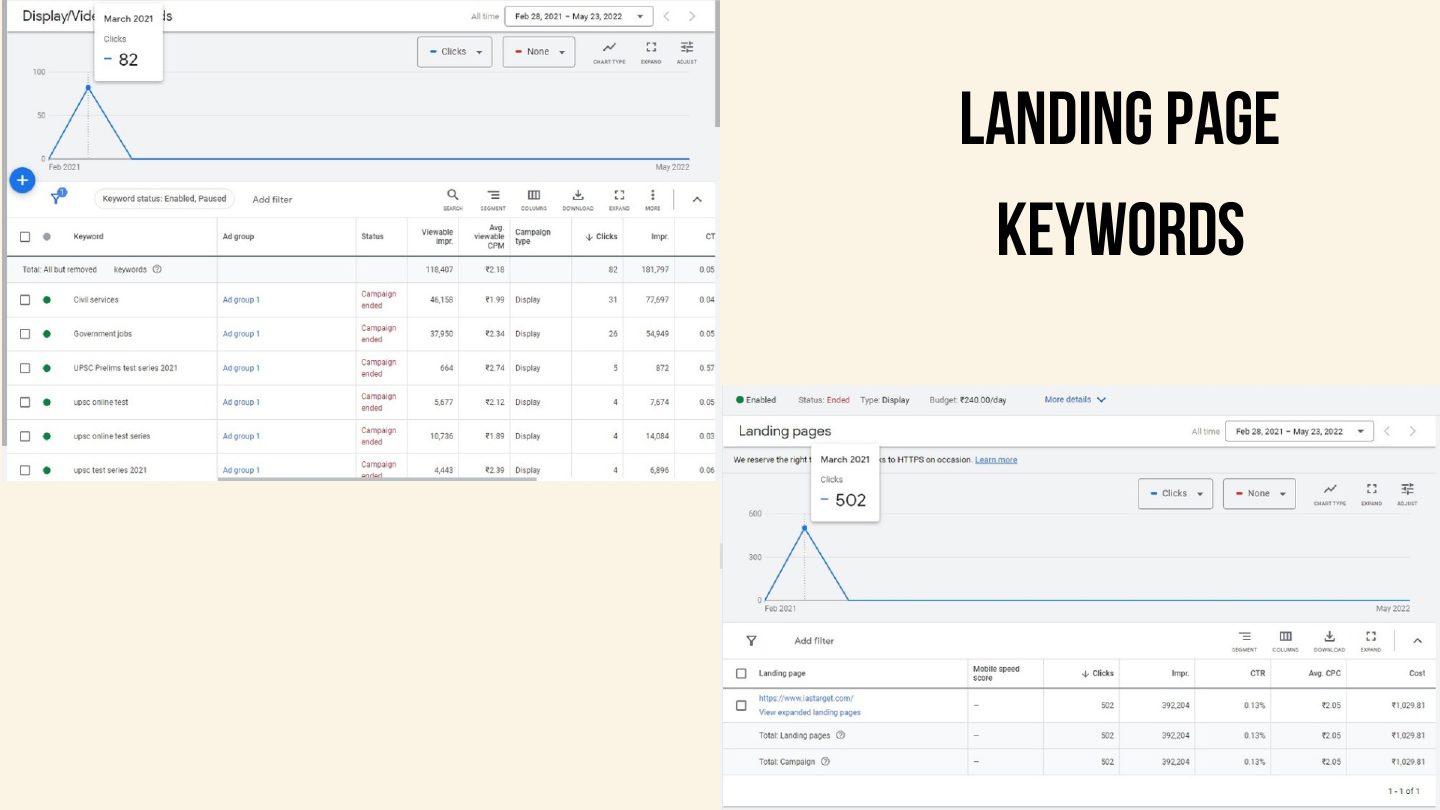Click the March 2021 data point on Landing pages chart

(804, 527)
